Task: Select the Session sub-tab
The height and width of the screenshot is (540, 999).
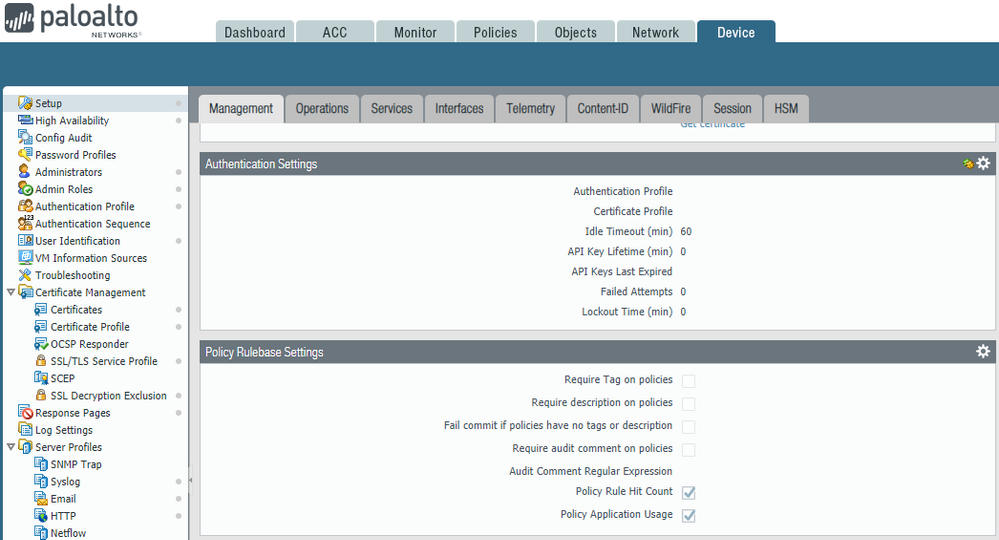Action: (732, 109)
